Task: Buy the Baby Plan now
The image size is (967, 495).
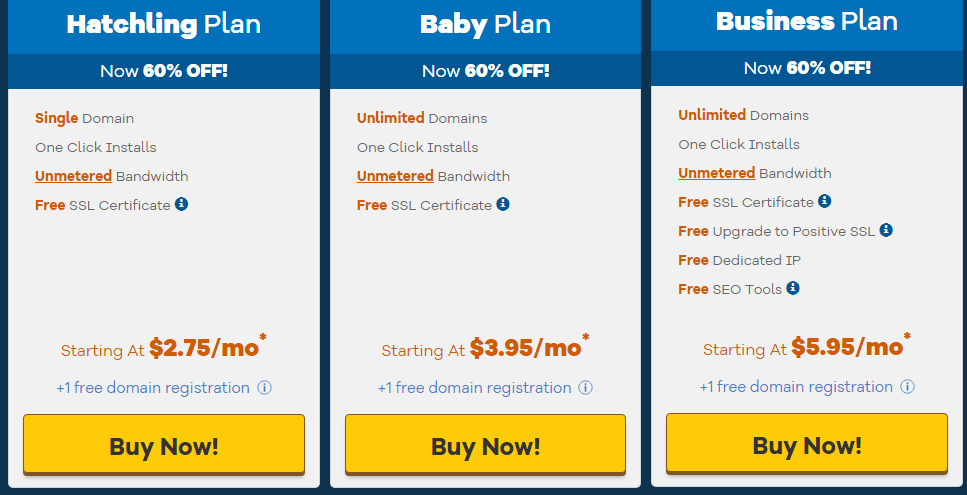Action: 485,444
